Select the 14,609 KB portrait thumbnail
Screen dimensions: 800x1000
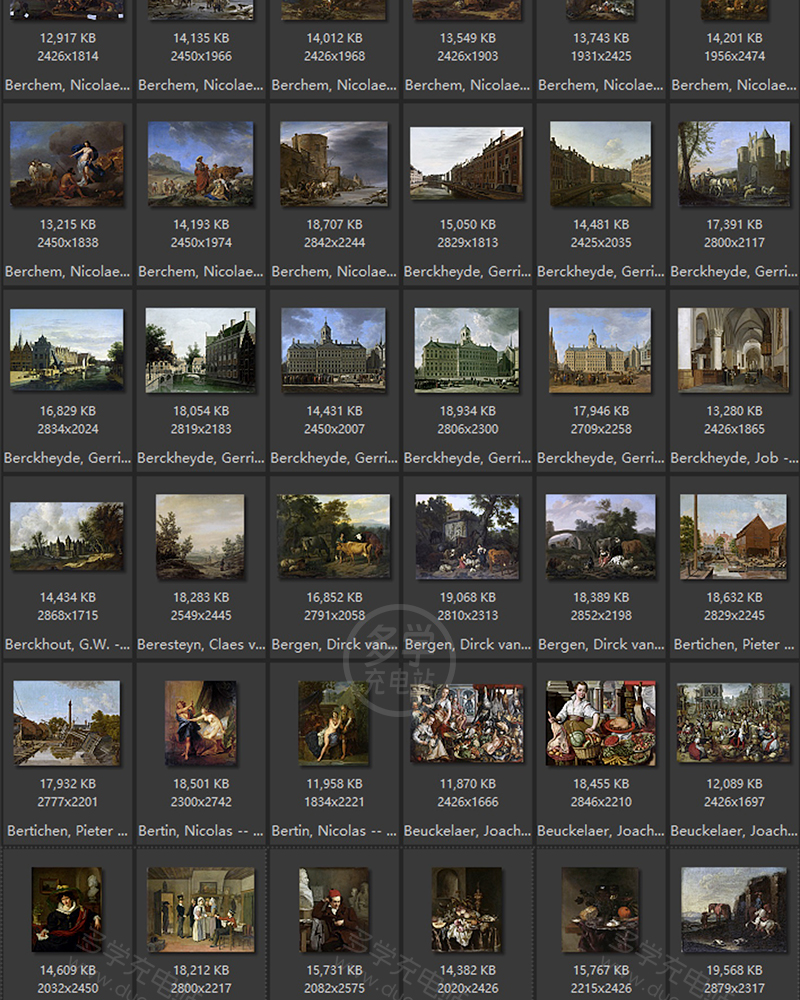(x=67, y=909)
